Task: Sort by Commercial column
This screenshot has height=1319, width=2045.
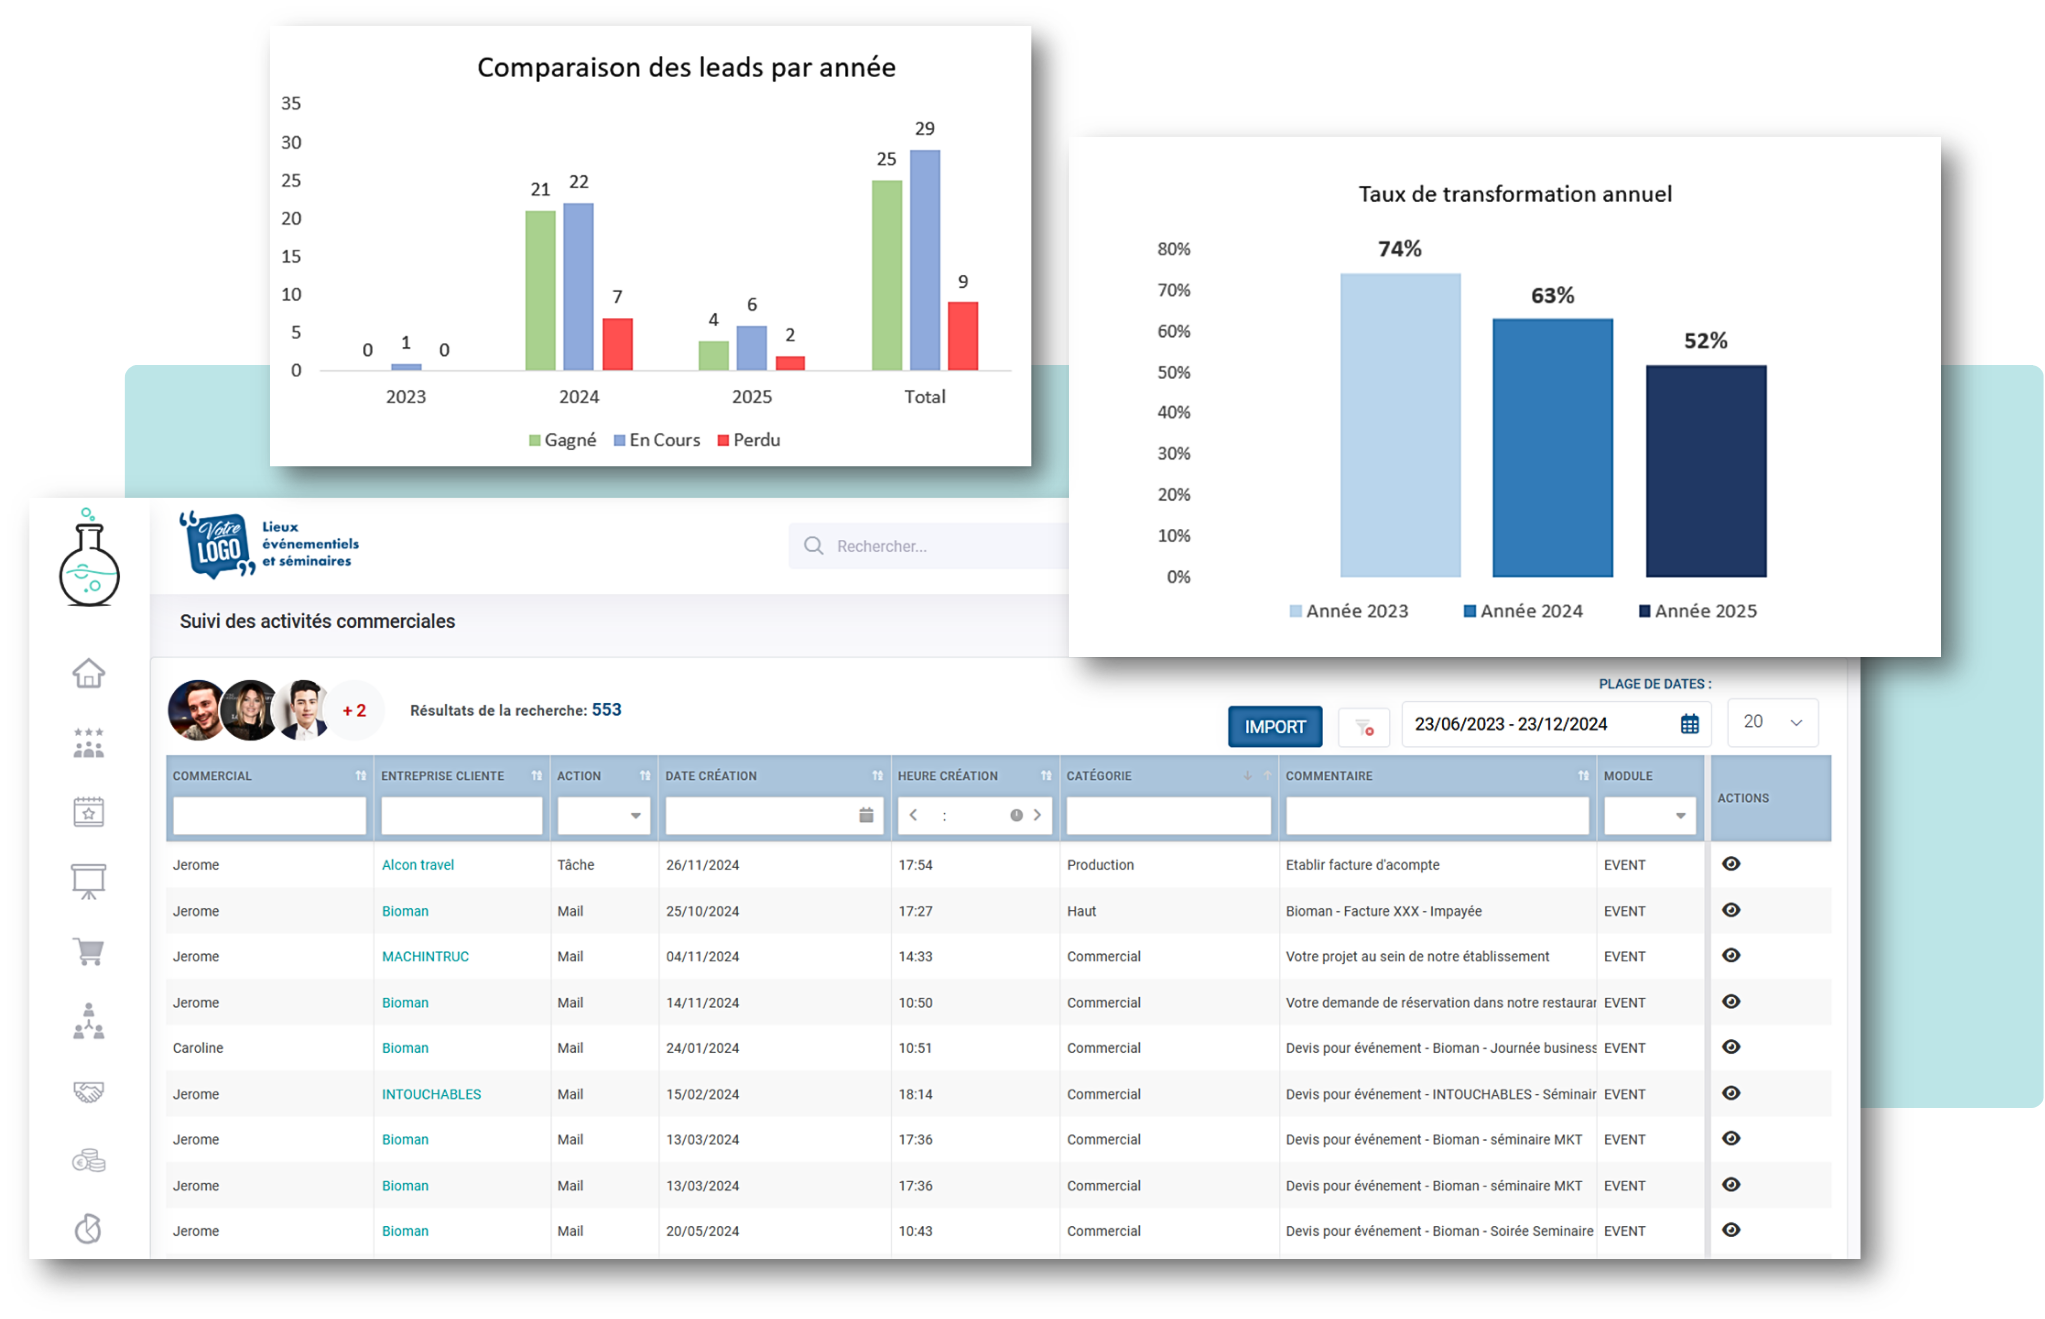Action: 360,776
